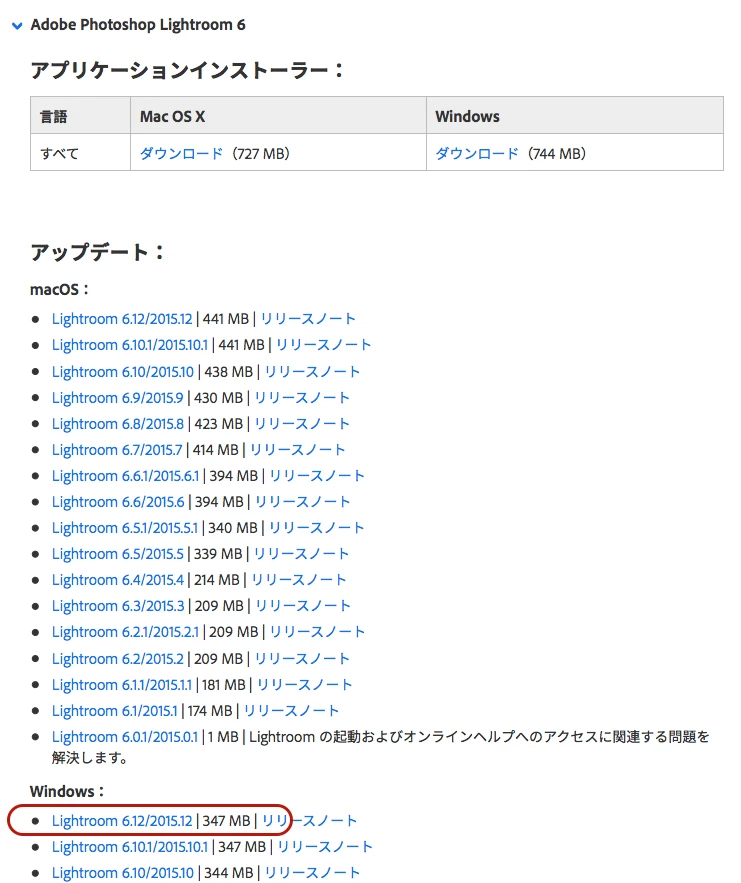Screen dimensions: 741x883
Task: Open Lightroom 6.9/2015.9 update link
Action: click(x=118, y=398)
